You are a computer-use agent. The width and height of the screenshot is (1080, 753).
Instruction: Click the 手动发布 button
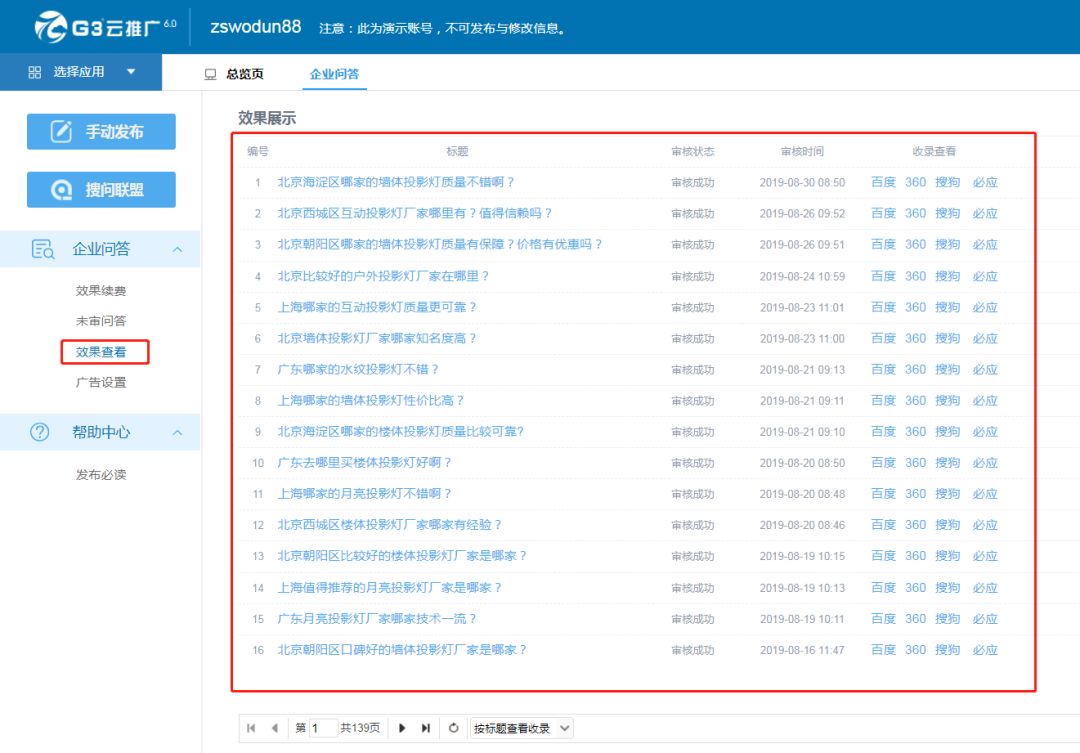coord(101,131)
